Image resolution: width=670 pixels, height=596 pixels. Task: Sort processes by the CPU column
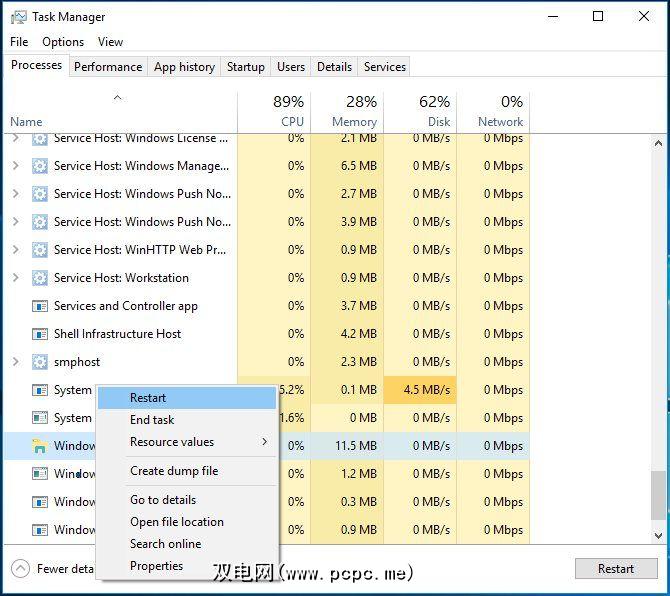(274, 112)
